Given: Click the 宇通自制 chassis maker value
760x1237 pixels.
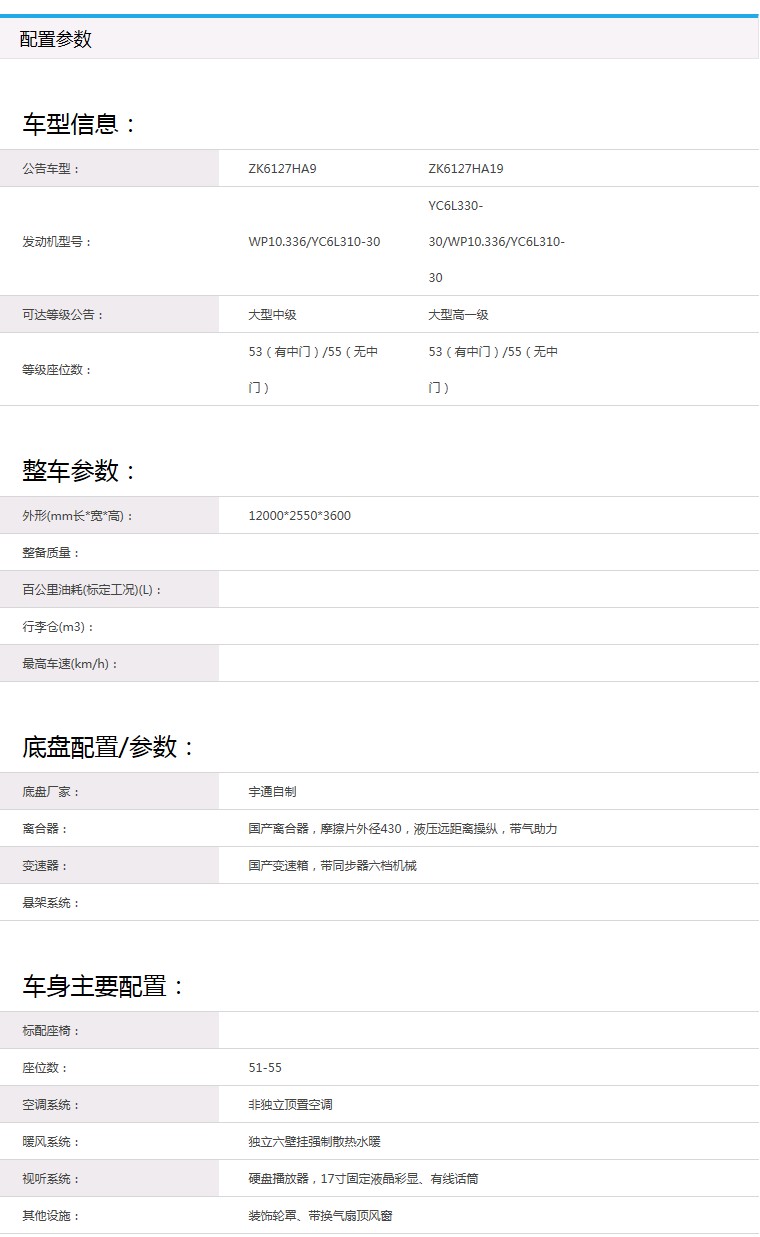Looking at the screenshot, I should [272, 792].
